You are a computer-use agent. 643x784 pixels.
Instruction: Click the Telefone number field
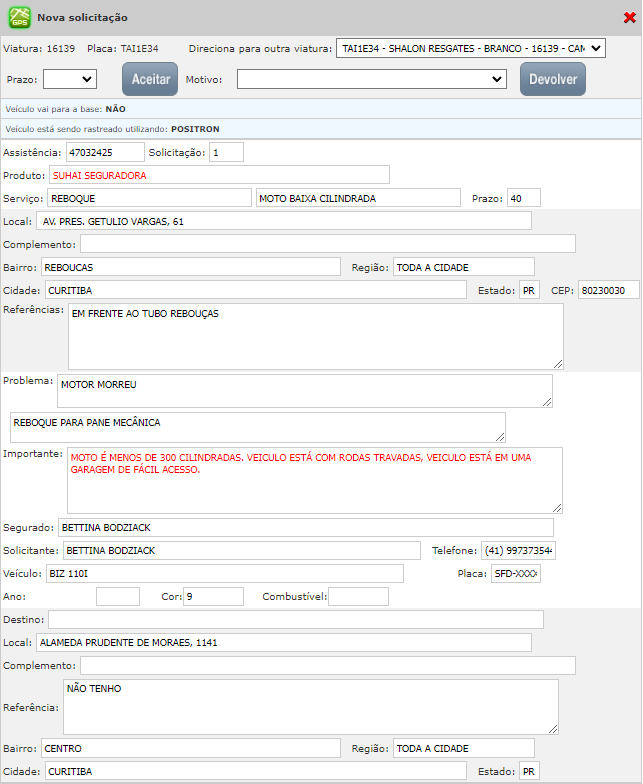tap(518, 551)
